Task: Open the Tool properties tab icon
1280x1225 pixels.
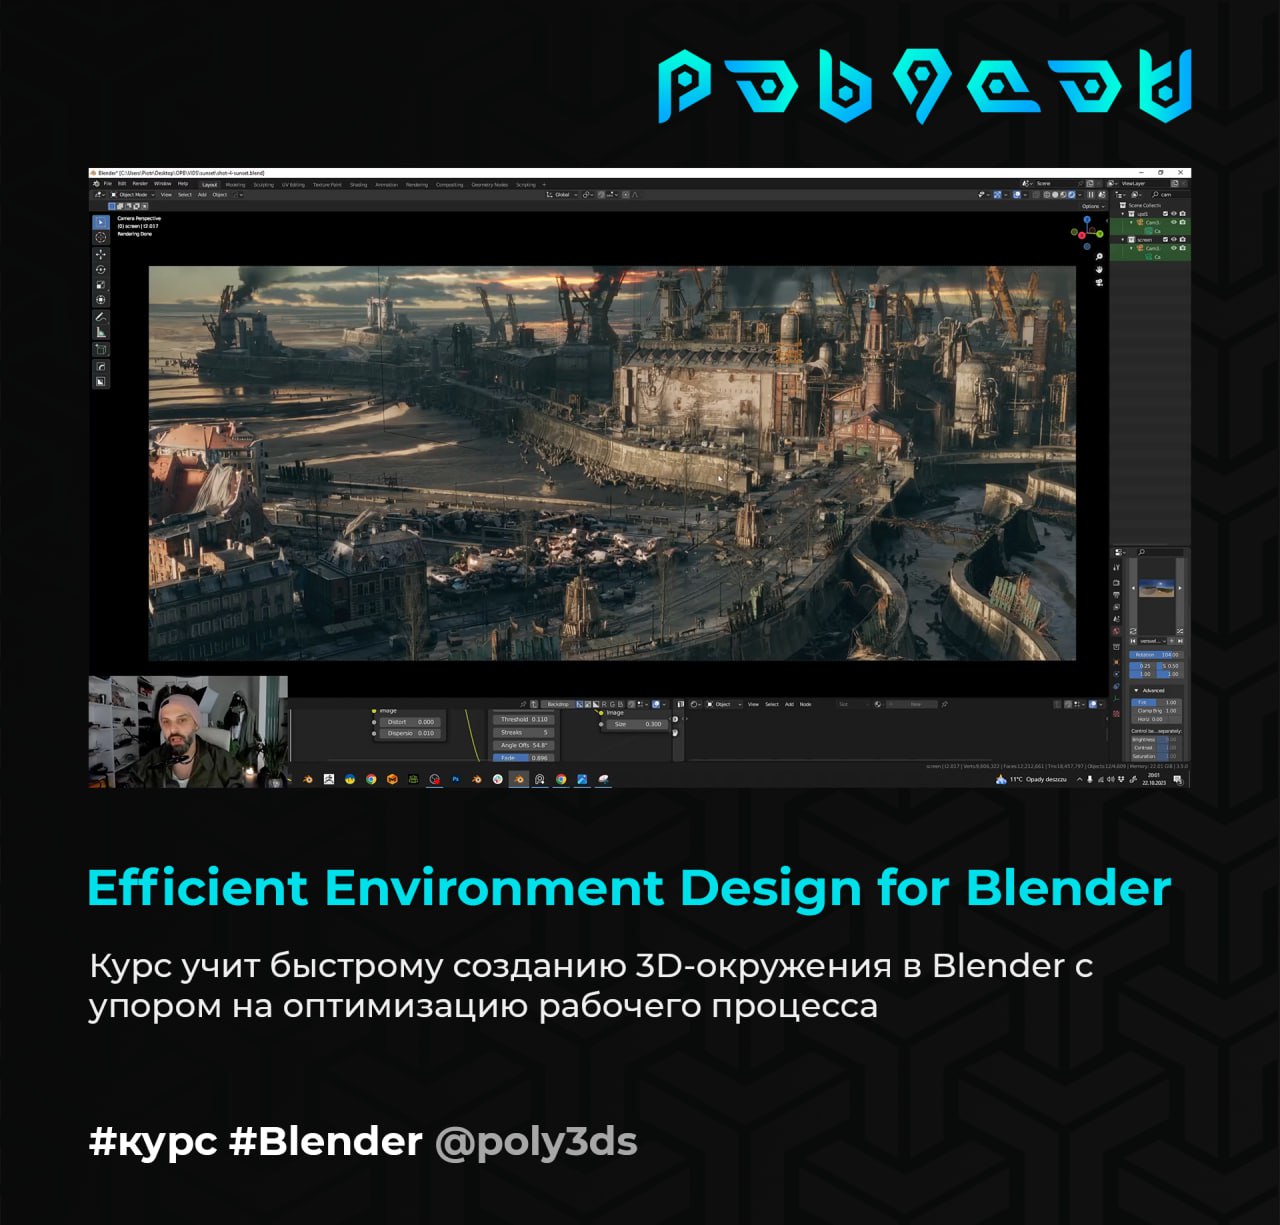Action: click(x=1116, y=567)
